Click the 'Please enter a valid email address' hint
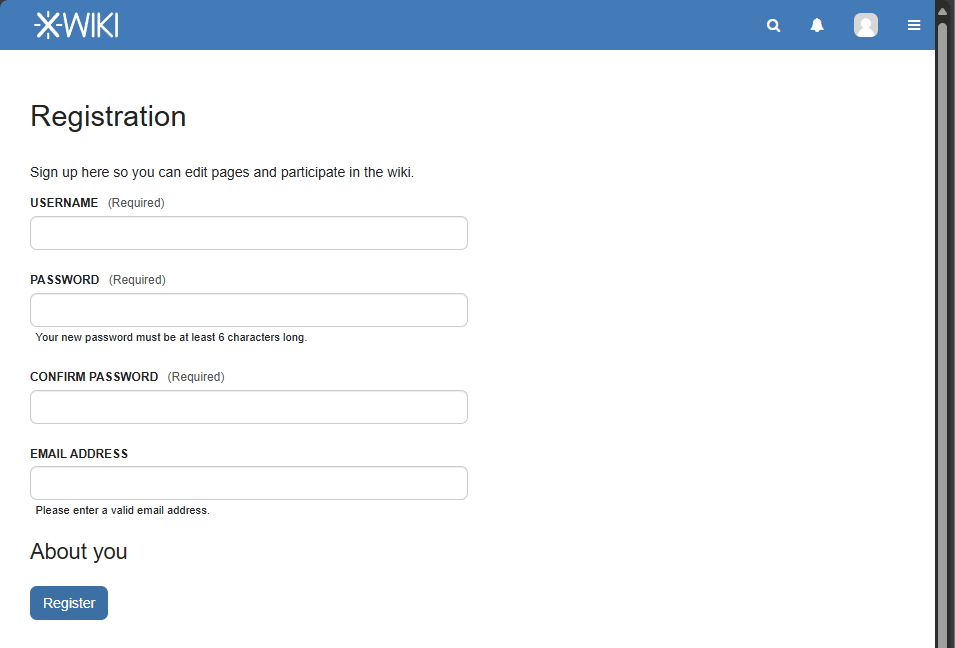This screenshot has width=955, height=648. pos(122,510)
